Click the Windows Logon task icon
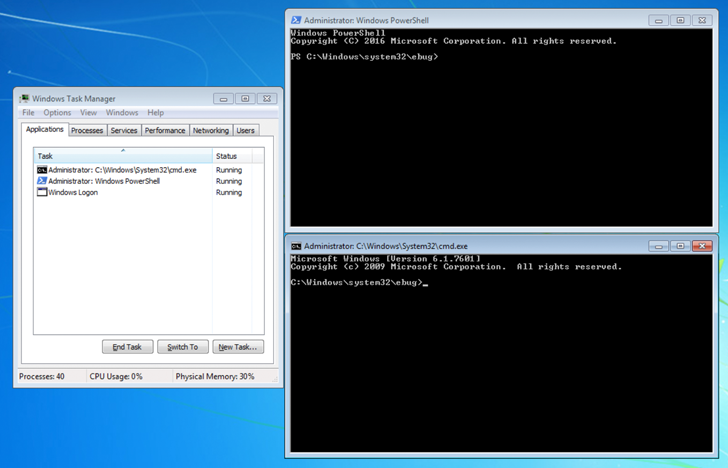728x468 pixels. [42, 192]
